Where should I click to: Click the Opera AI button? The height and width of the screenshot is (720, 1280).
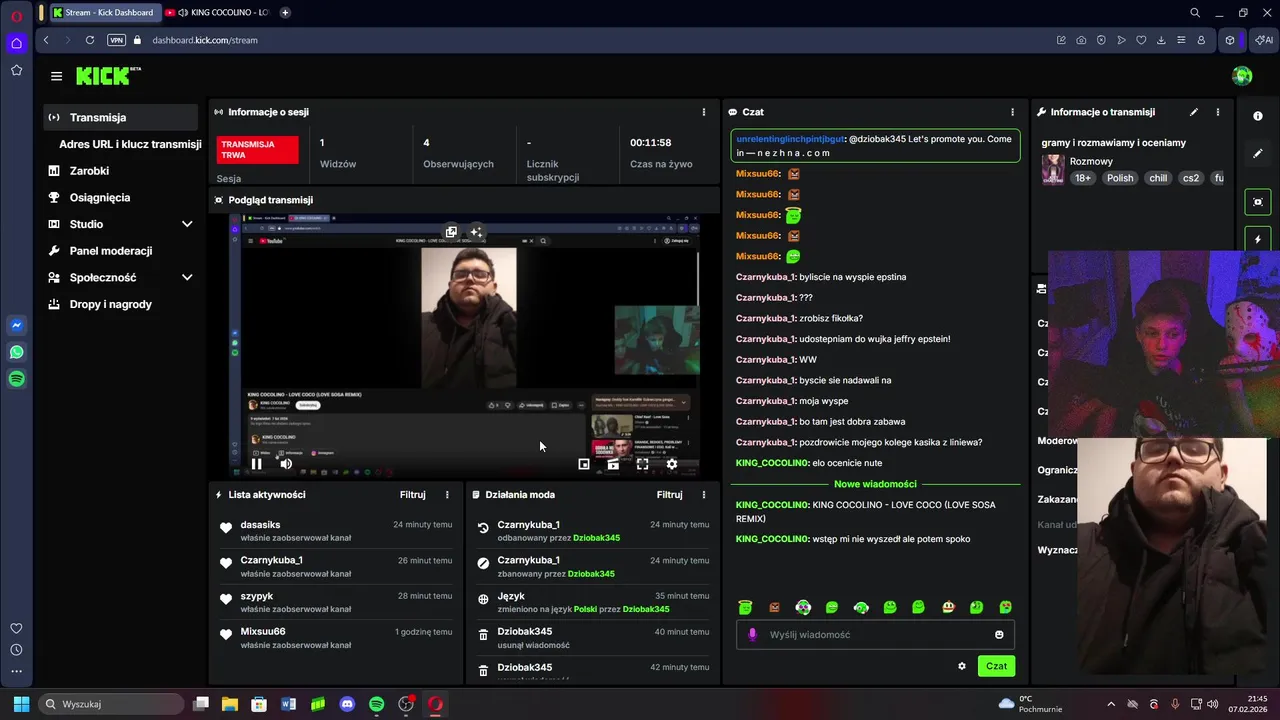tap(1262, 40)
